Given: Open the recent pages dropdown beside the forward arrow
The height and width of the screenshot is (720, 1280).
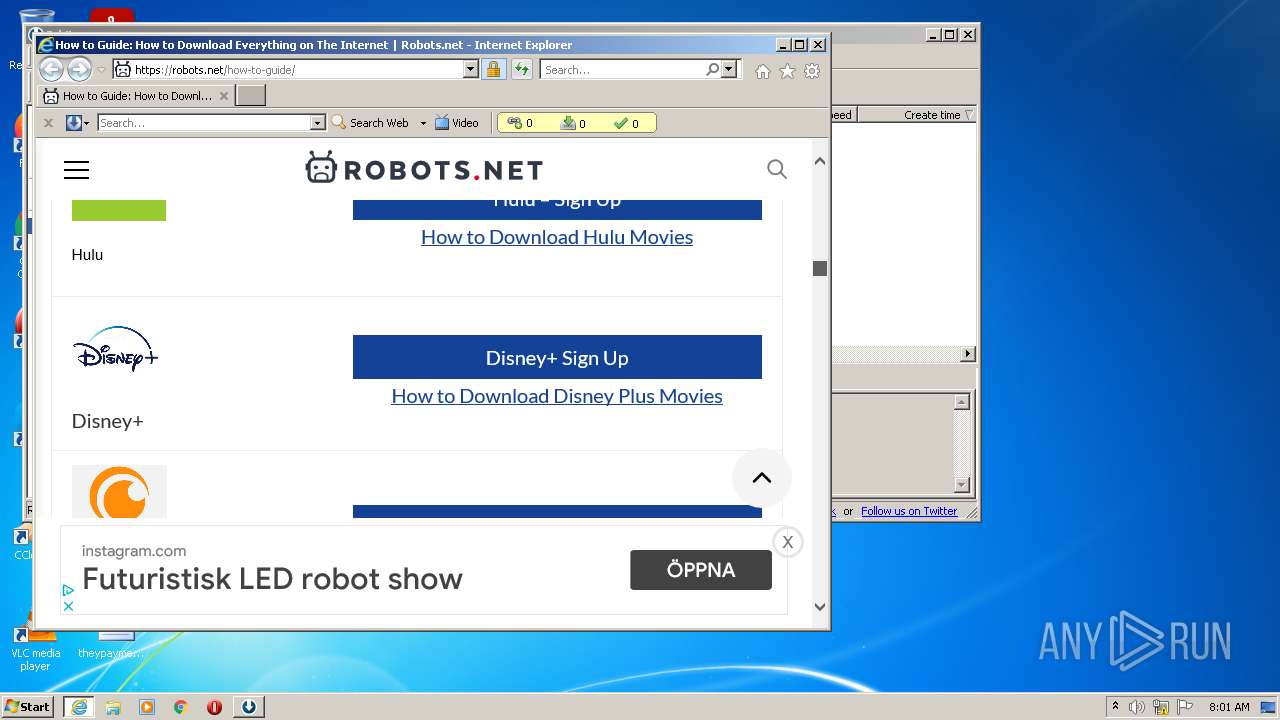Looking at the screenshot, I should tap(101, 70).
